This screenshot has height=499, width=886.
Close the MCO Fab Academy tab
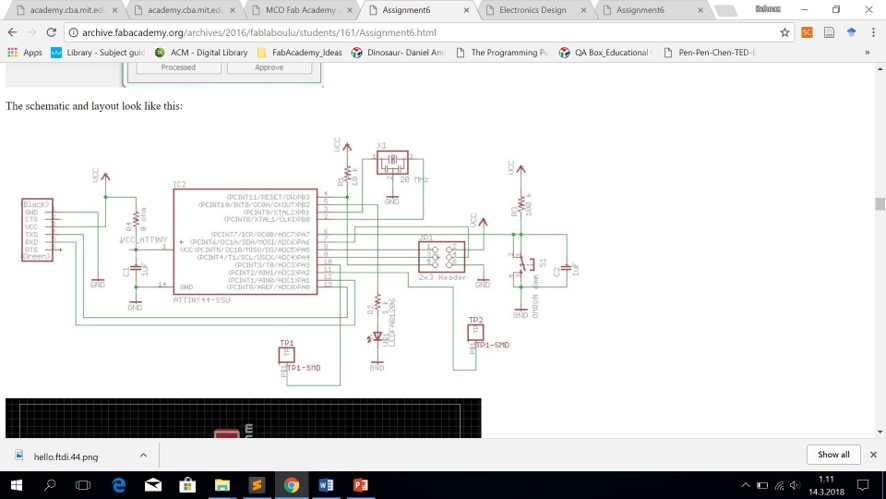pos(349,10)
